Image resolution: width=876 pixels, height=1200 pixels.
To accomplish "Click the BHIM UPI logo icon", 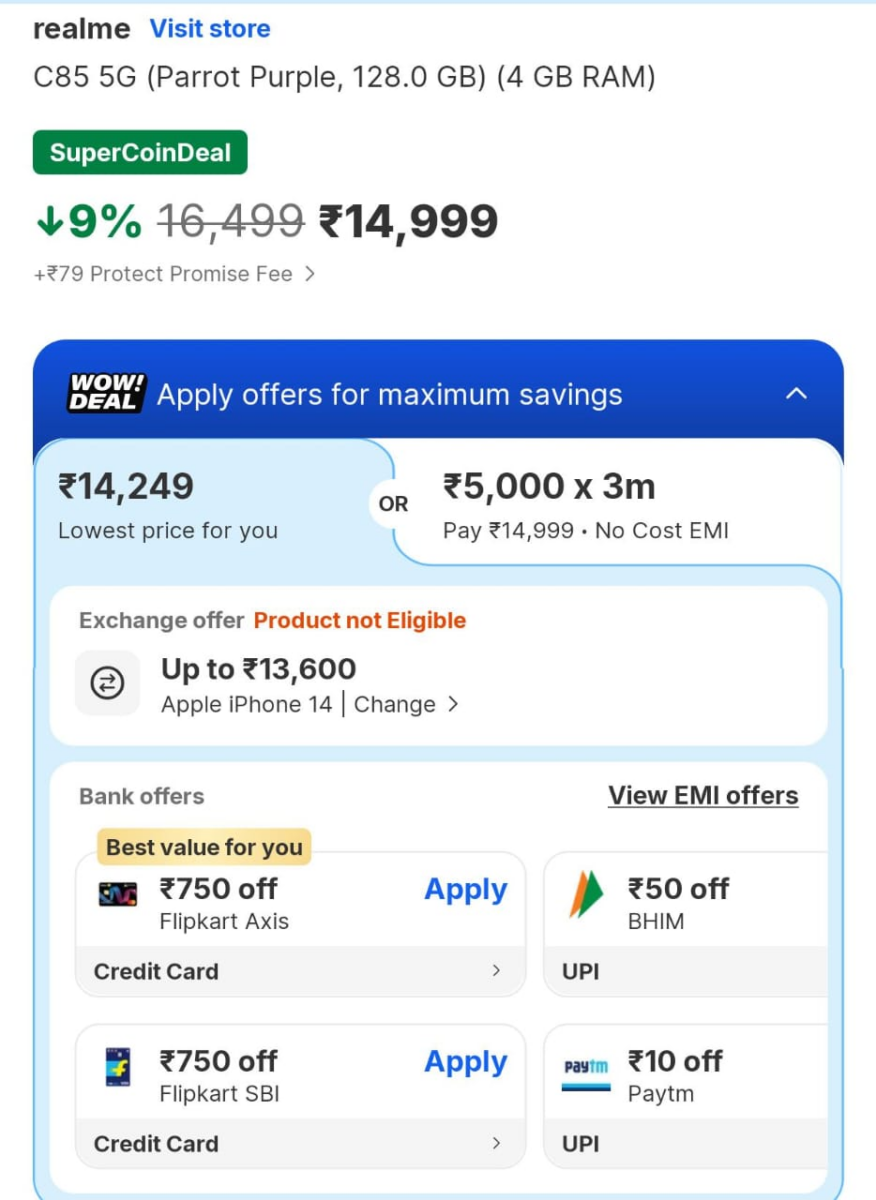I will pos(587,895).
